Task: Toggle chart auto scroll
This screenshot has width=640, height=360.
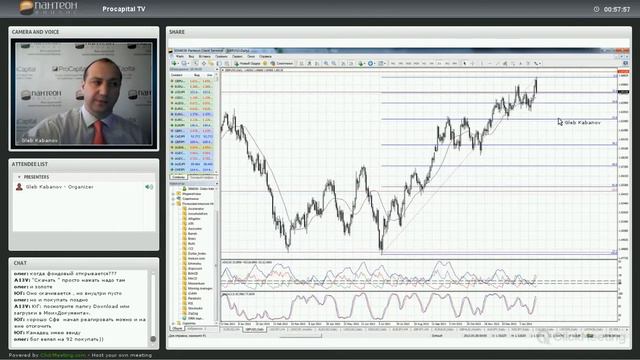Action: coord(343,63)
